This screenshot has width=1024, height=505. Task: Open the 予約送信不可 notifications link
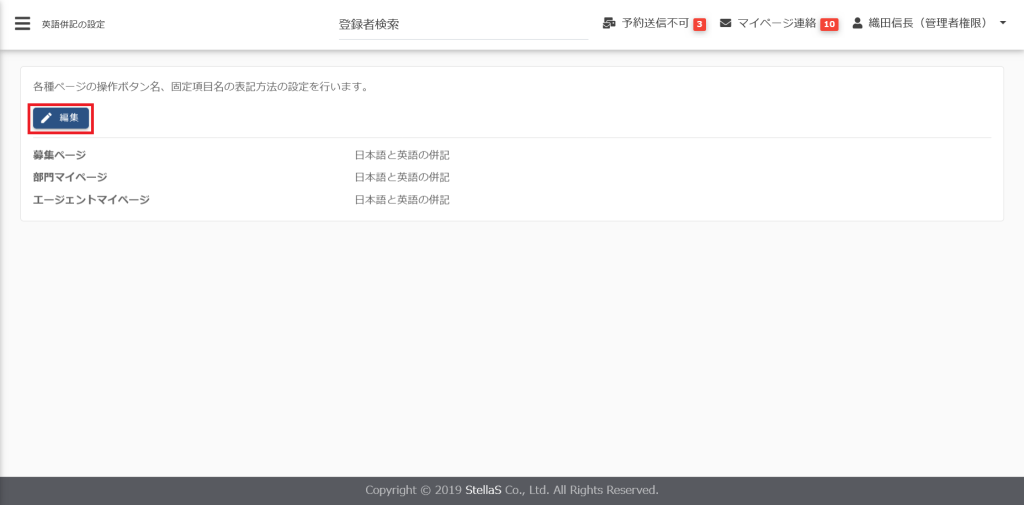pyautogui.click(x=655, y=23)
